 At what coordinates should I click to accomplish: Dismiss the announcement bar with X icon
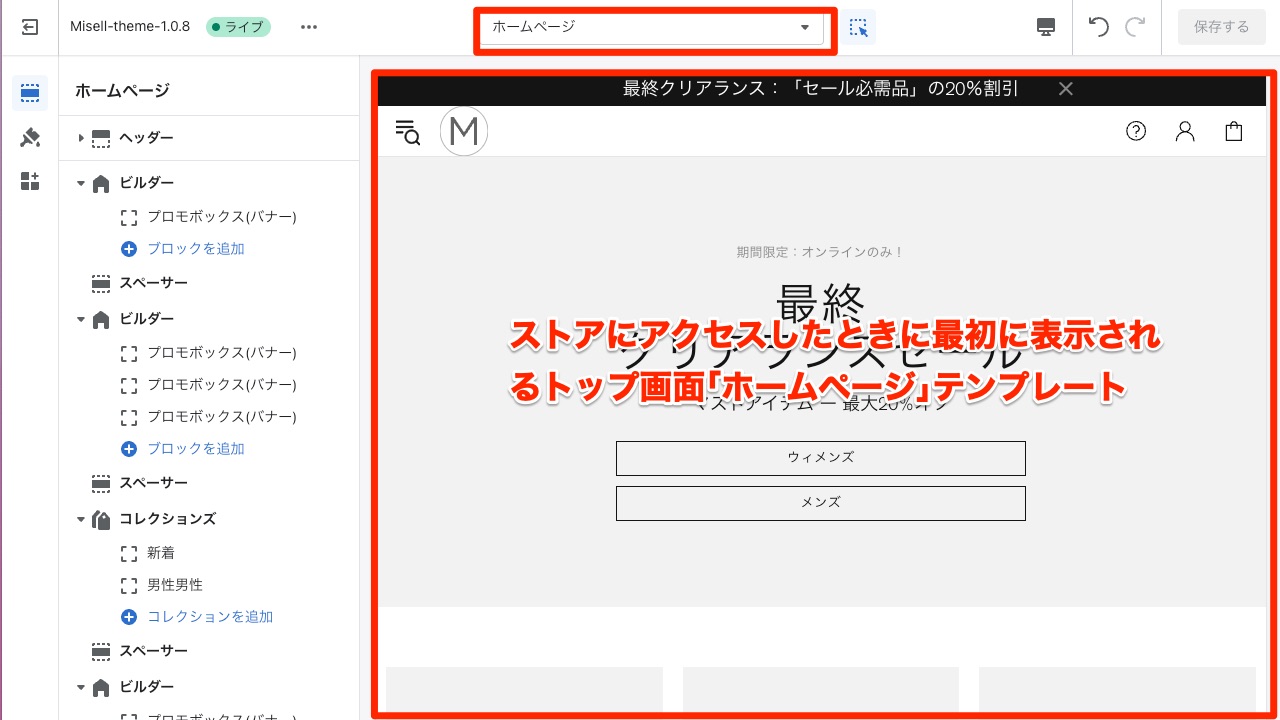1066,88
